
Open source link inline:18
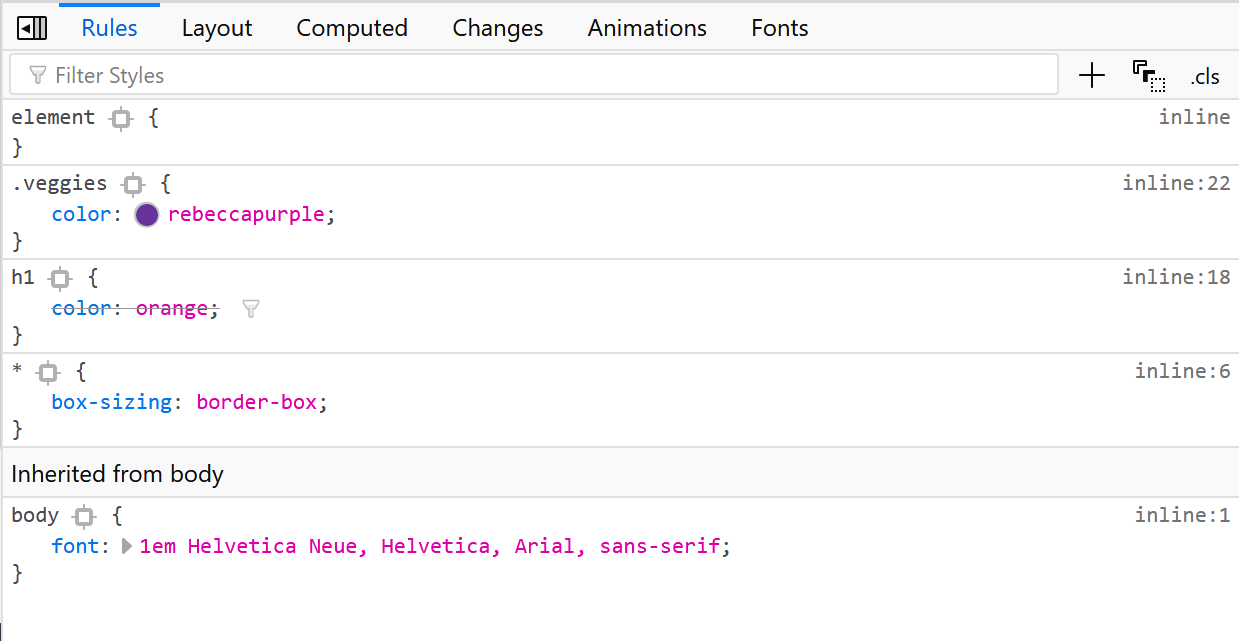[x=1176, y=277]
